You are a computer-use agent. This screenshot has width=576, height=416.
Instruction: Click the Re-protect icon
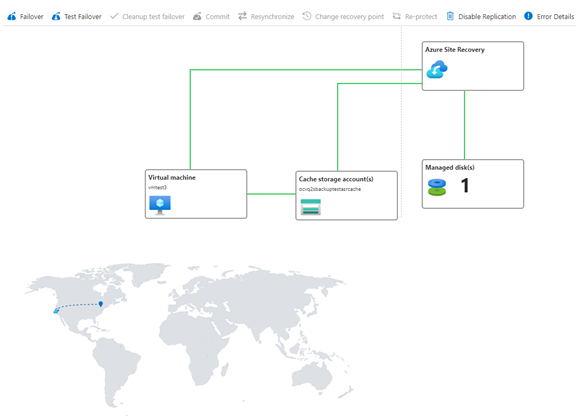(397, 16)
